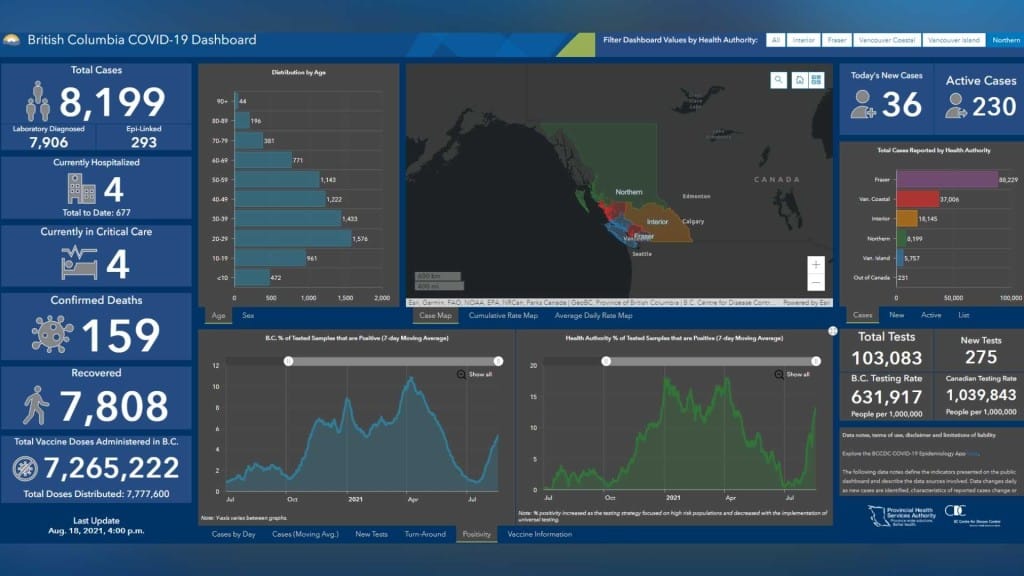This screenshot has width=1024, height=576.
Task: Click the map home extent icon
Action: click(799, 80)
